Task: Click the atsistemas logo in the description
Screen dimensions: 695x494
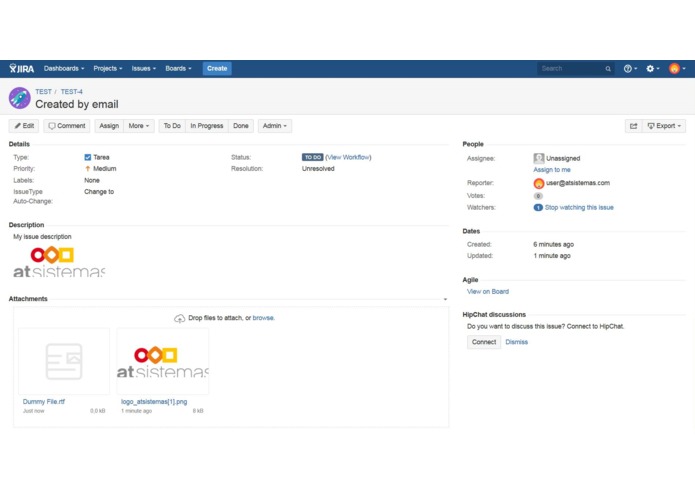Action: pyautogui.click(x=59, y=261)
